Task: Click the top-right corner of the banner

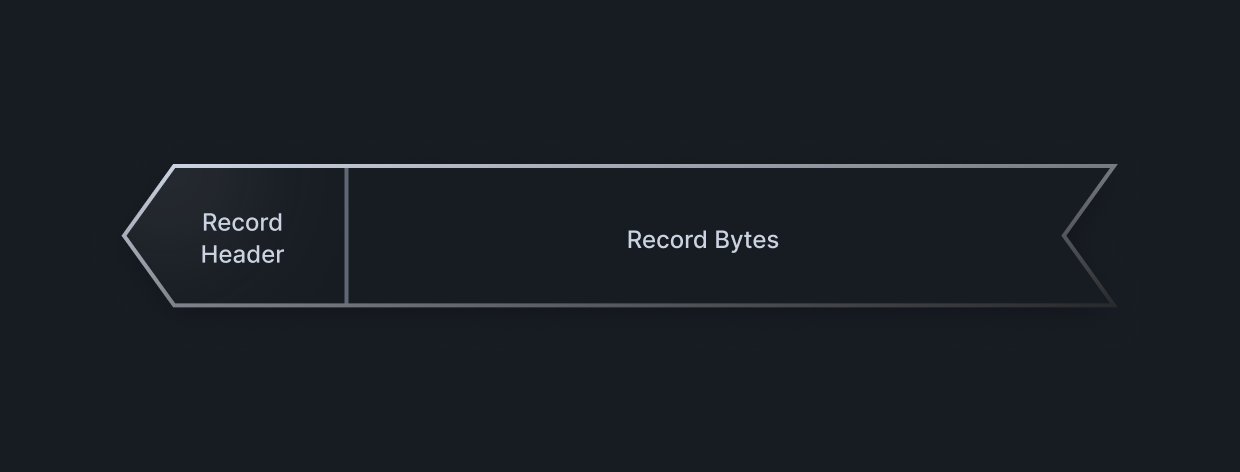Action: [1113, 167]
